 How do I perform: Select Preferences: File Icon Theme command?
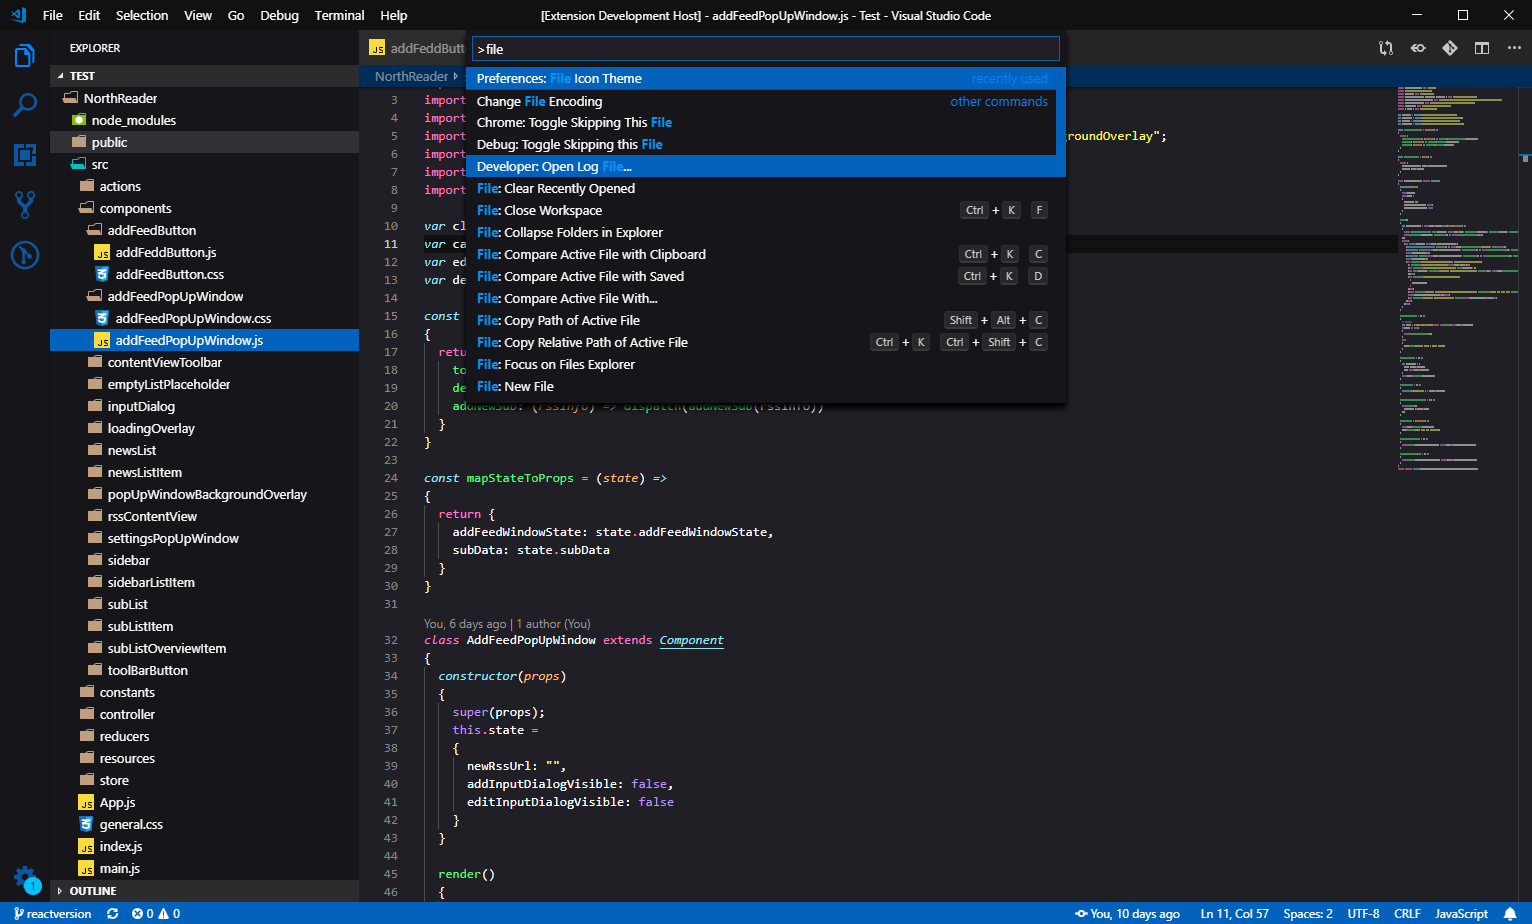(x=765, y=78)
